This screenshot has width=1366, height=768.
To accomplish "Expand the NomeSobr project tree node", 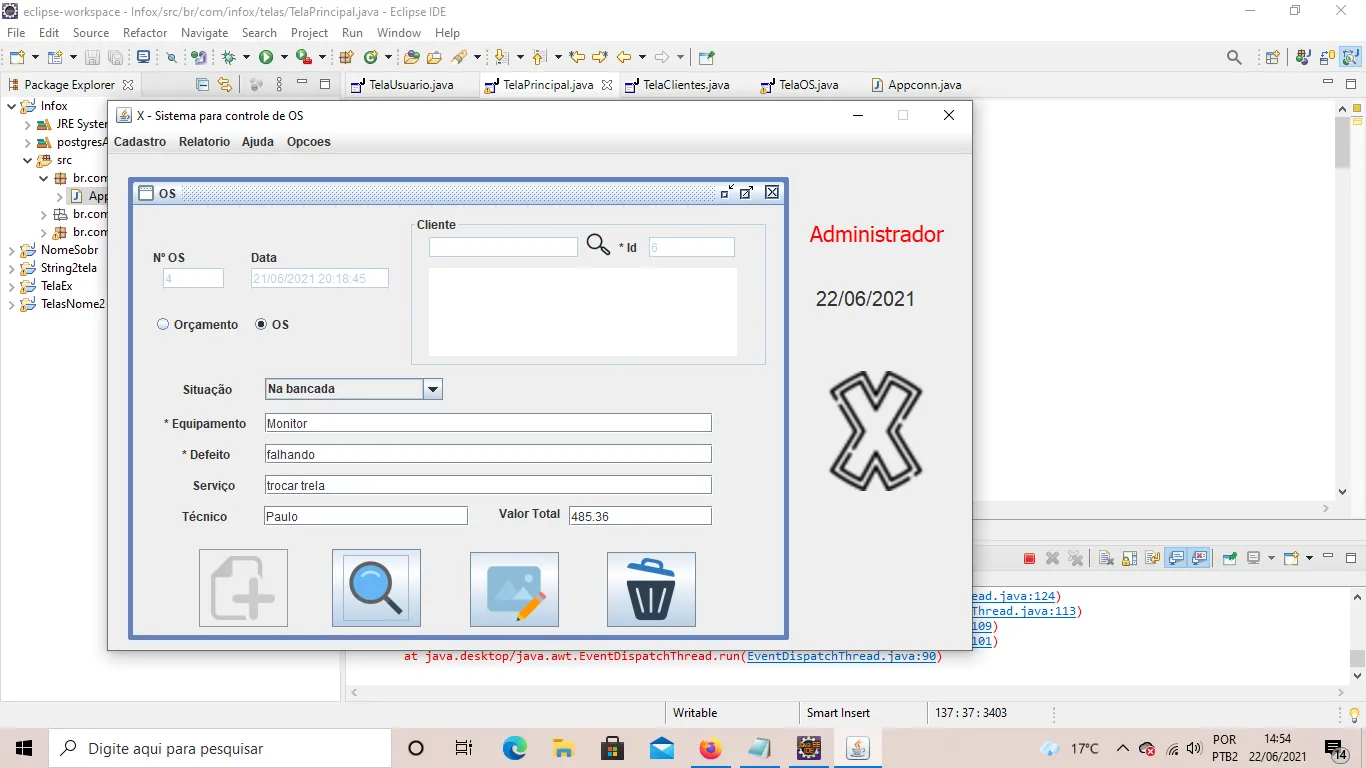I will pyautogui.click(x=12, y=250).
